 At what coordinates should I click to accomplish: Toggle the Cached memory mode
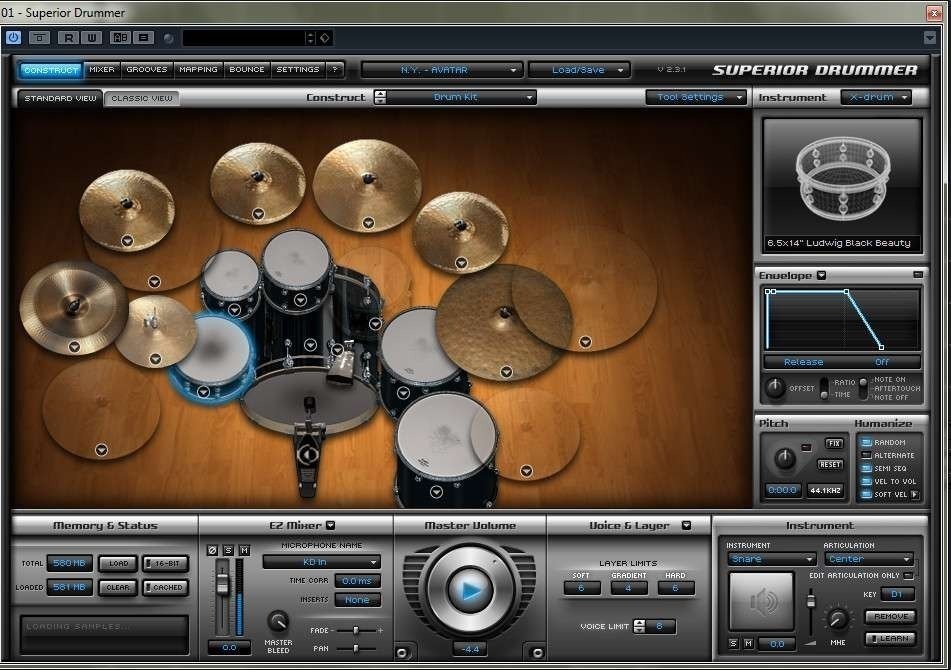point(166,588)
